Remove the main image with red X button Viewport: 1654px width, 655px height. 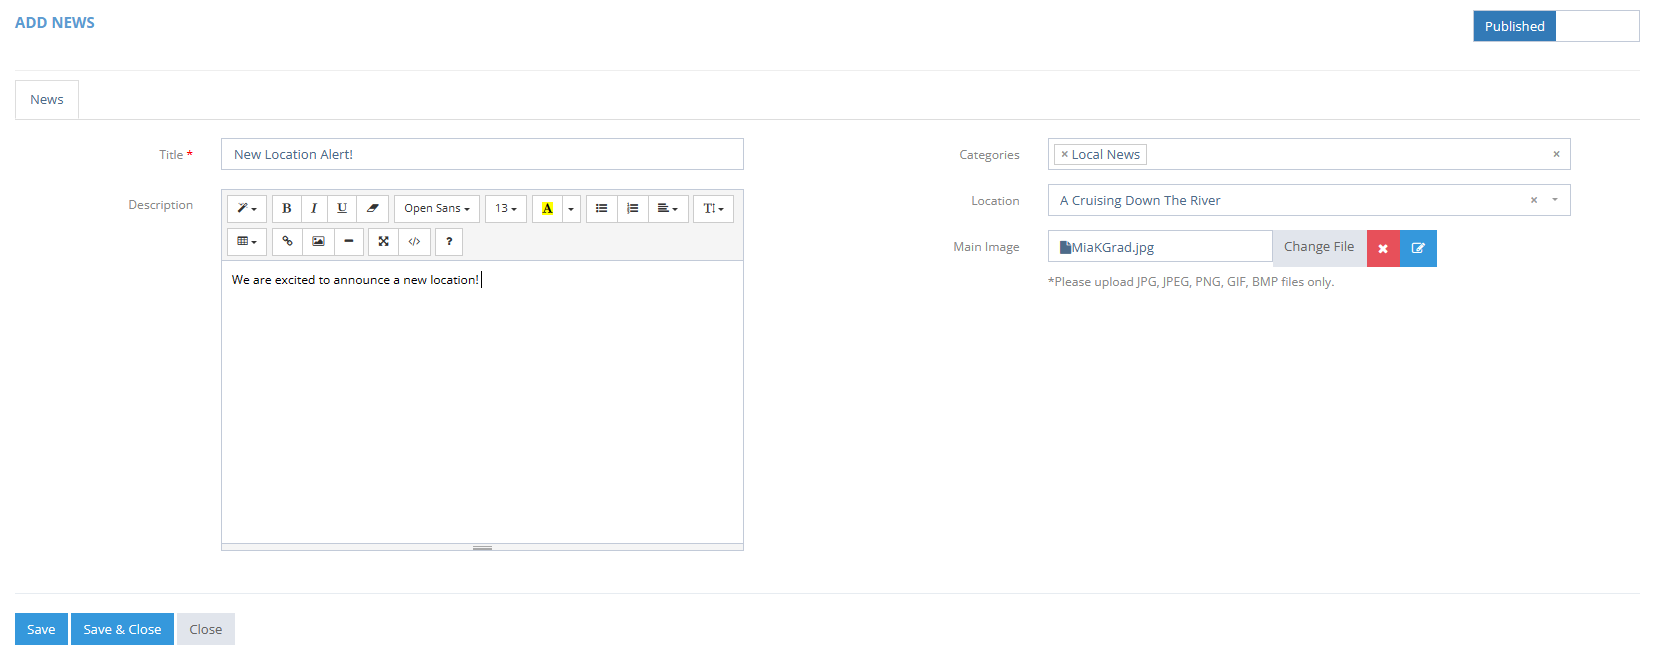pos(1383,248)
